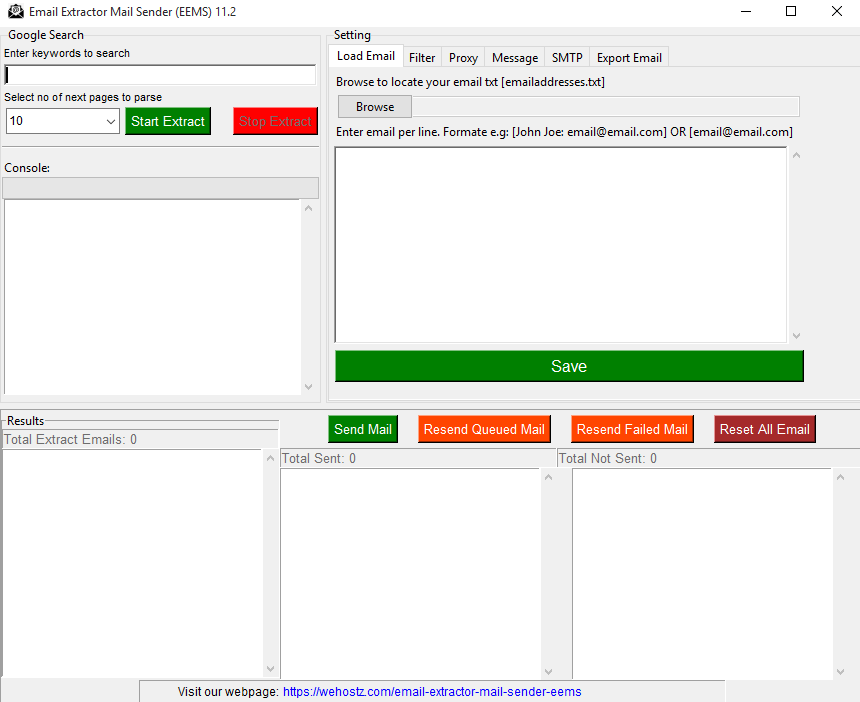860x702 pixels.
Task: Click email text area scroll down arrow
Action: (x=797, y=335)
